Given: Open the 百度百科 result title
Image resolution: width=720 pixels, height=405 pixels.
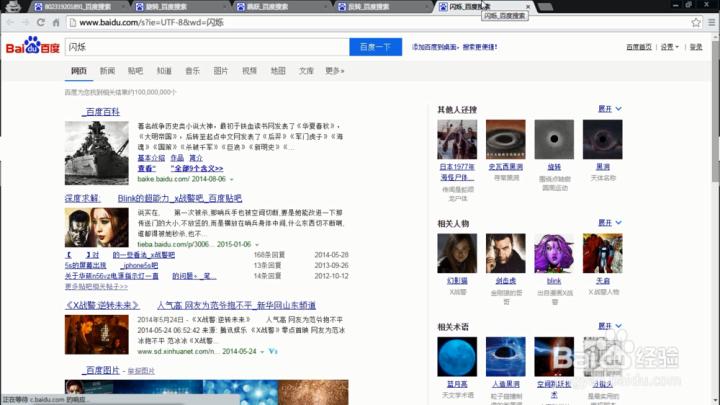Looking at the screenshot, I should [101, 112].
